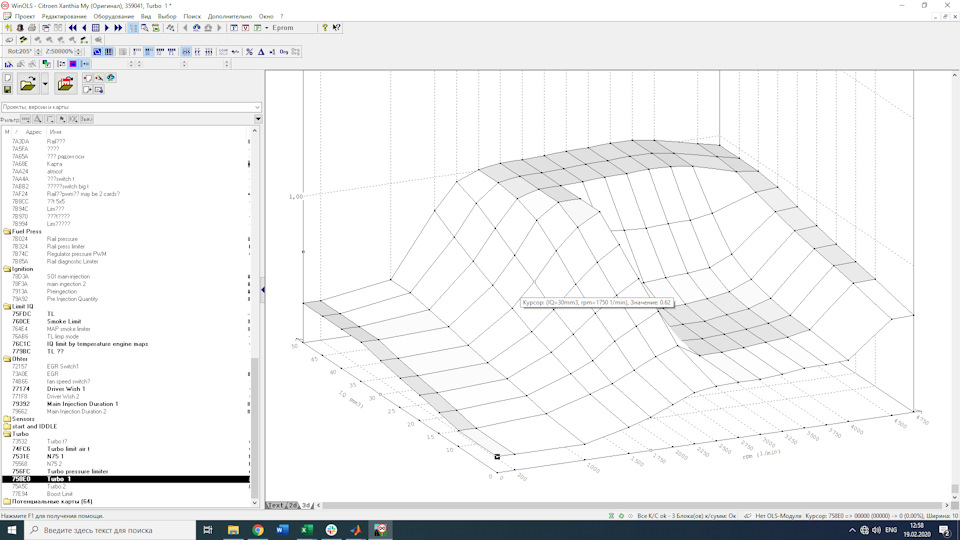The image size is (960, 540).
Task: Click the blue grid table icon
Action: tap(96, 28)
